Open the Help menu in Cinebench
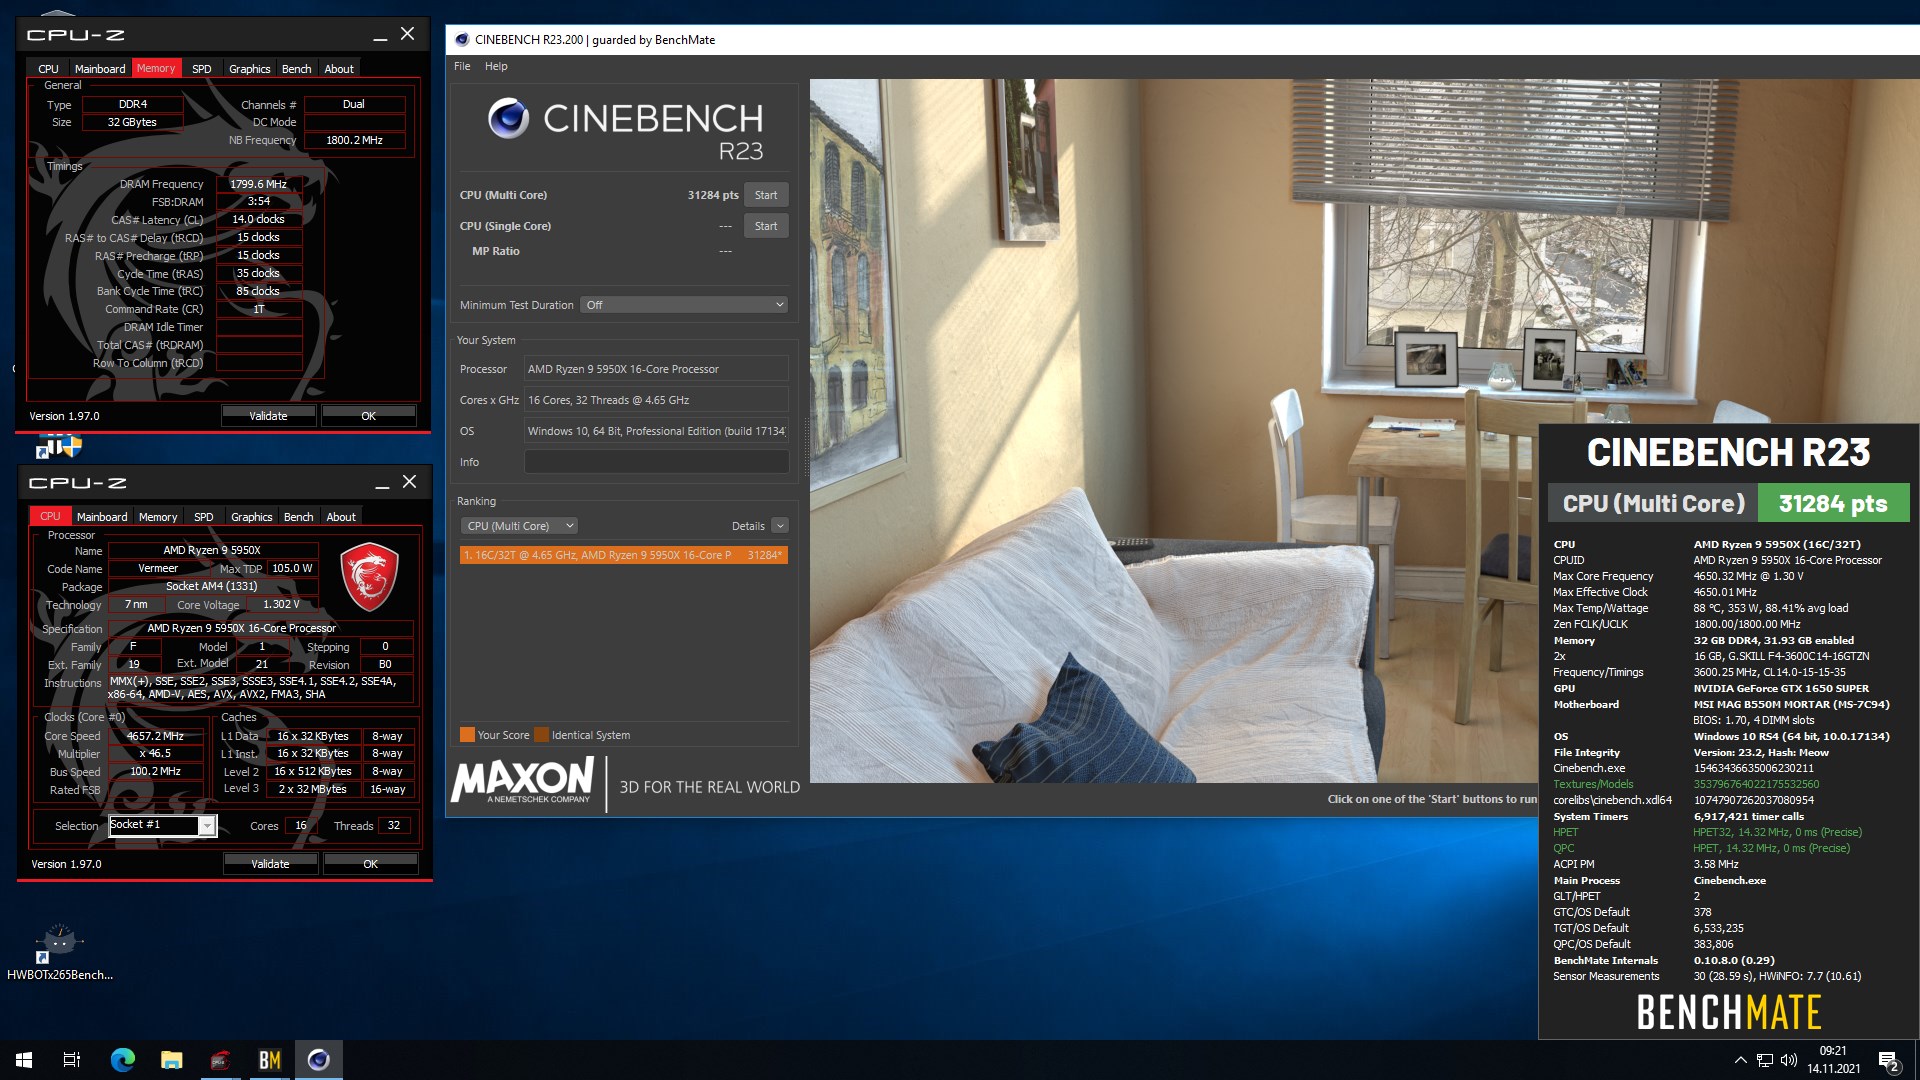This screenshot has height=1080, width=1920. (x=496, y=66)
